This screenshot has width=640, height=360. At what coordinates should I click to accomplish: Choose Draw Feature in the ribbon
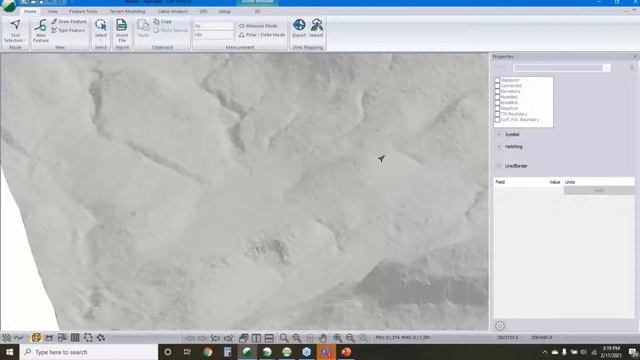(x=69, y=21)
